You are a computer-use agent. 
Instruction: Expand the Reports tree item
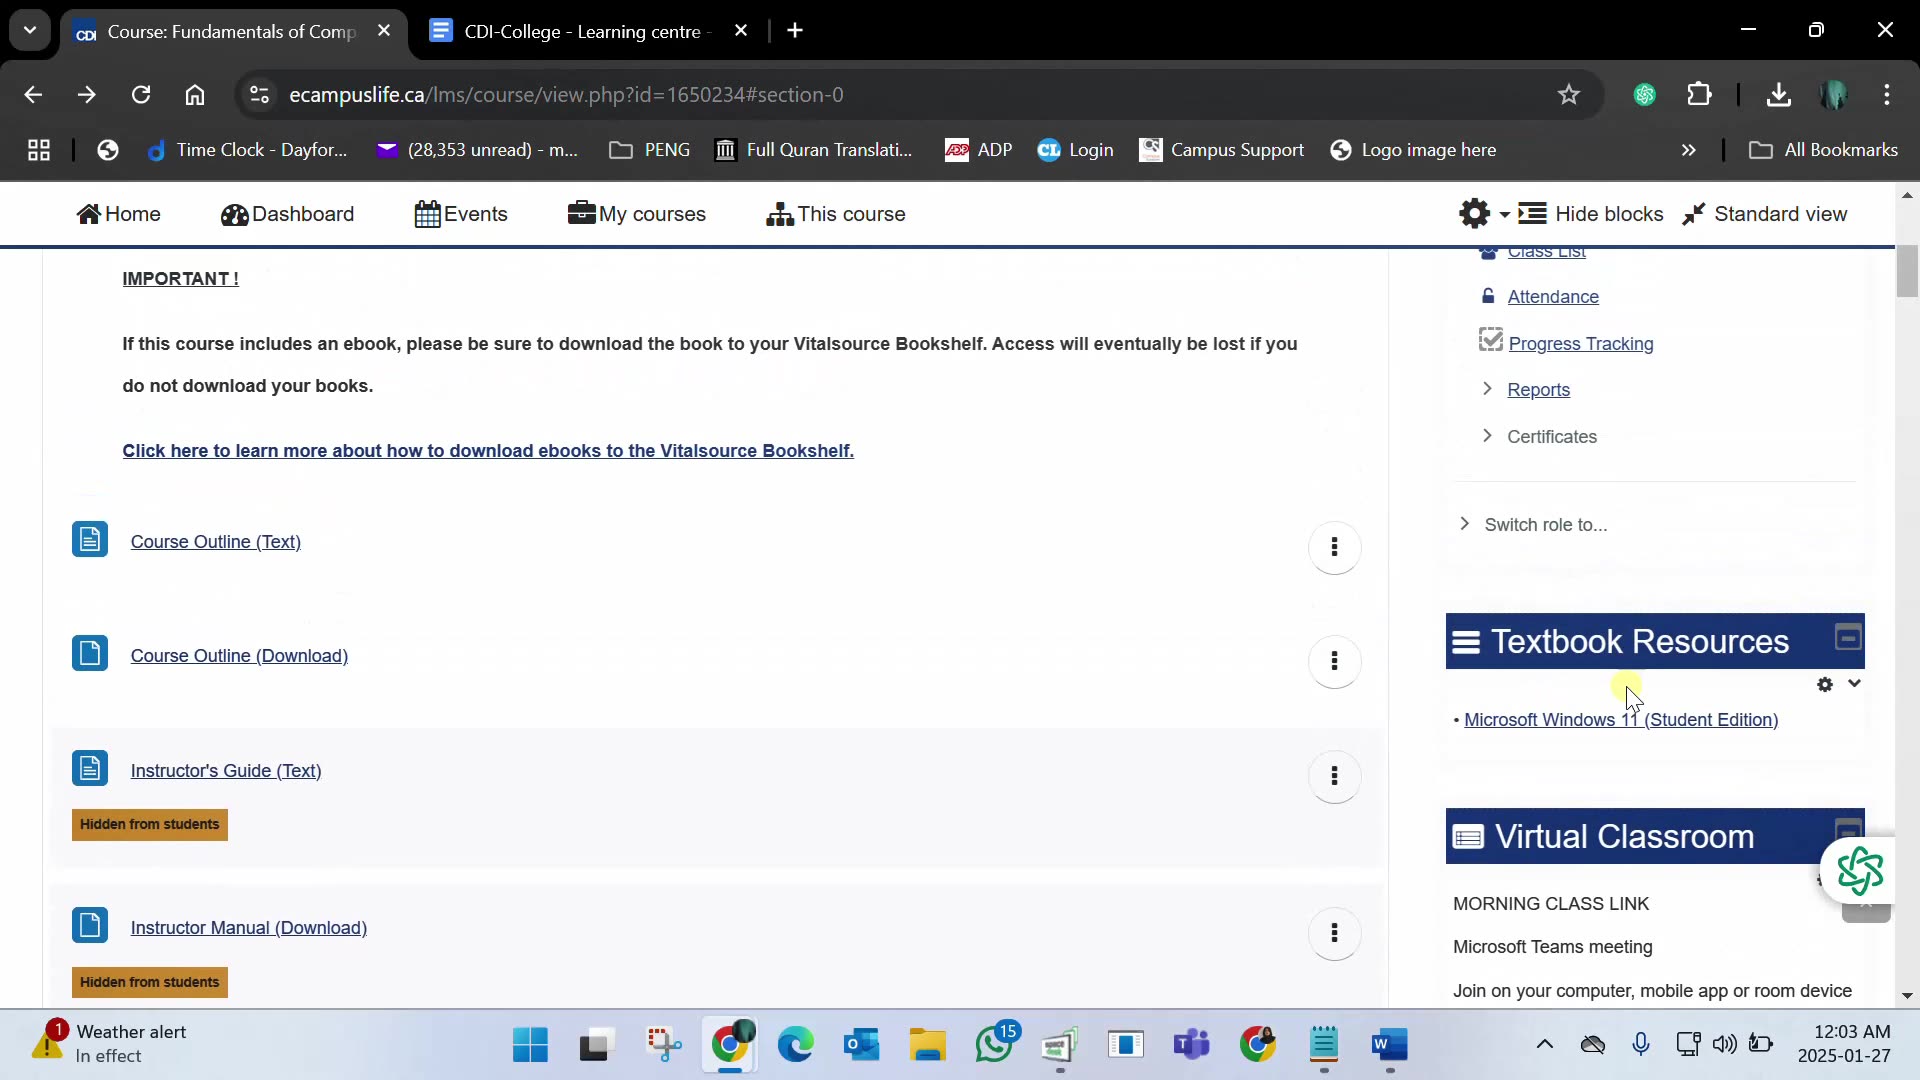tap(1487, 389)
